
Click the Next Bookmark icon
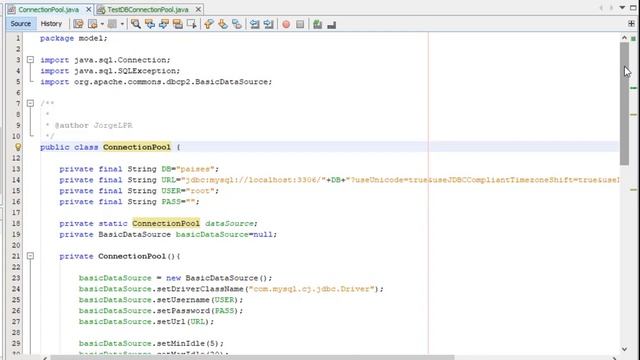point(222,24)
